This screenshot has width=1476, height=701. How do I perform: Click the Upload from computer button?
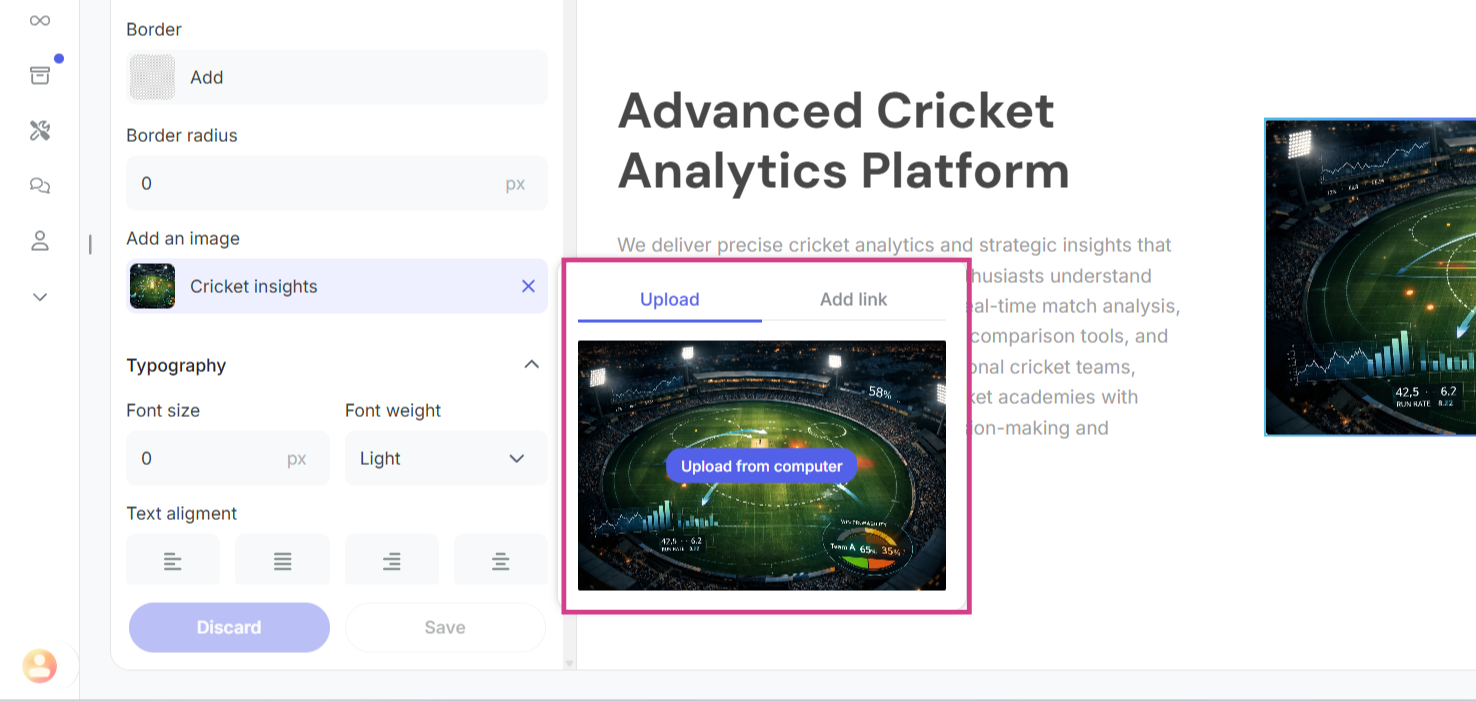[761, 466]
